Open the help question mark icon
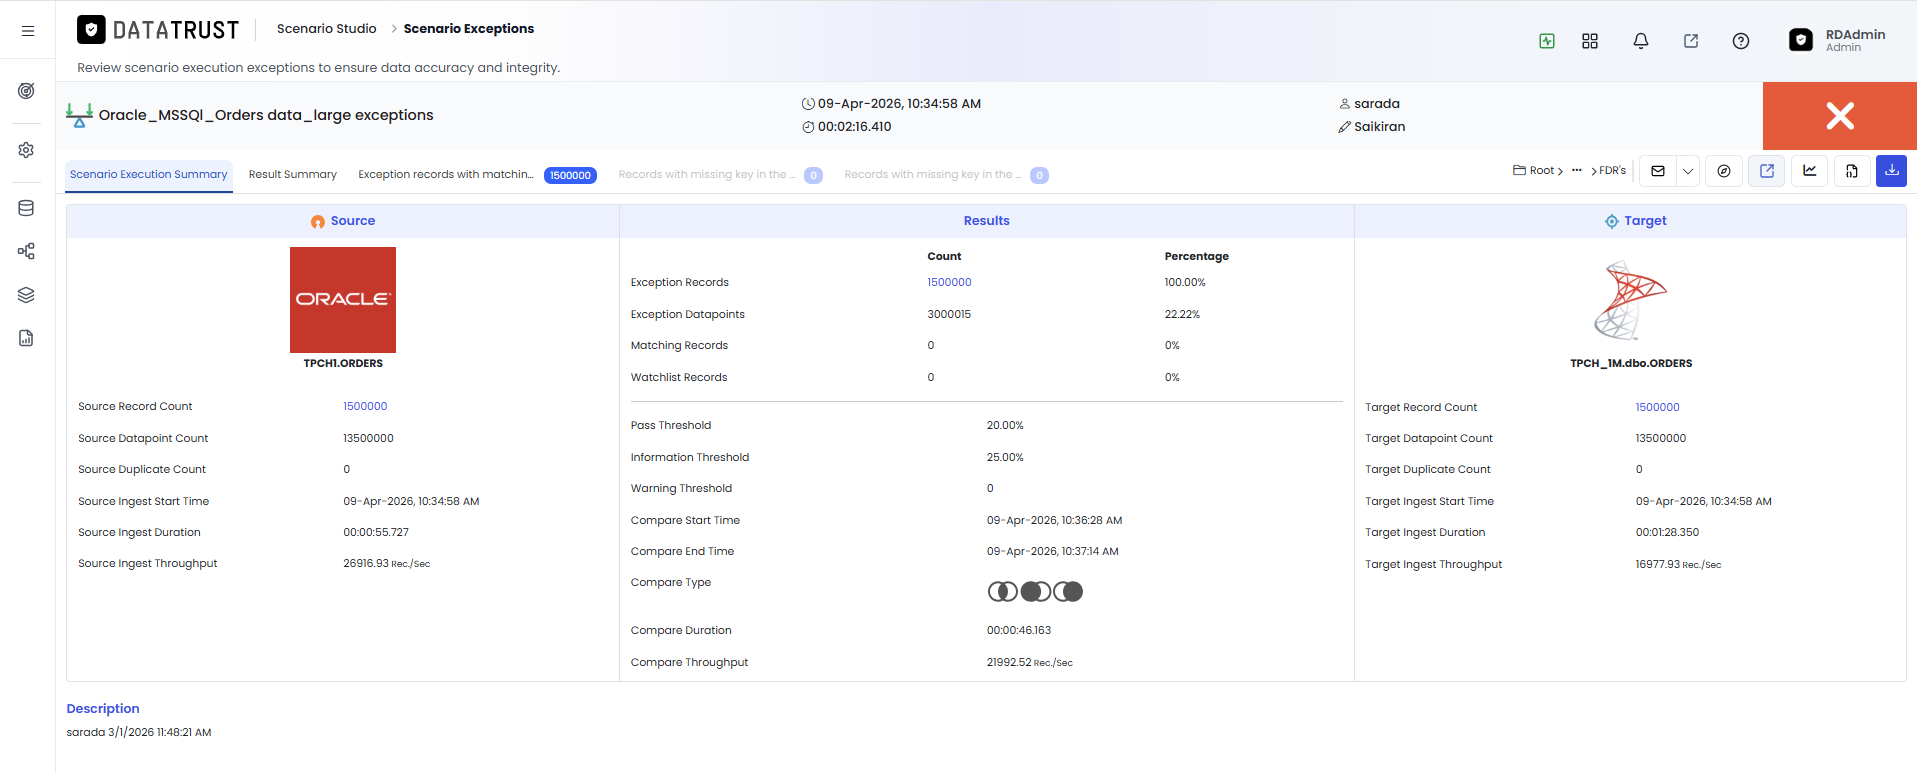This screenshot has width=1917, height=773. point(1741,41)
